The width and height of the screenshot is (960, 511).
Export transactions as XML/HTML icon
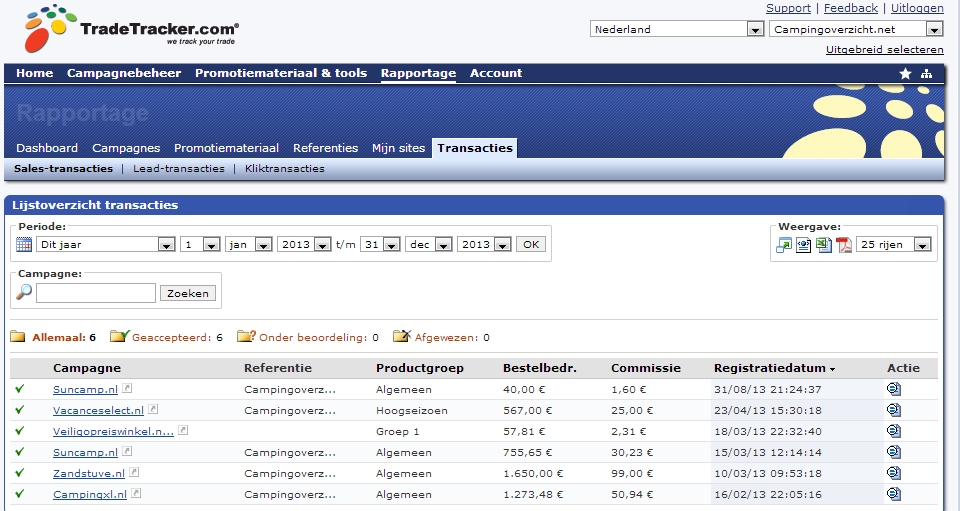click(x=804, y=245)
